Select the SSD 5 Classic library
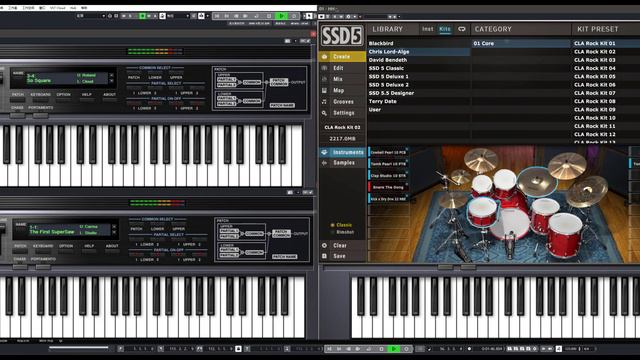 point(419,68)
